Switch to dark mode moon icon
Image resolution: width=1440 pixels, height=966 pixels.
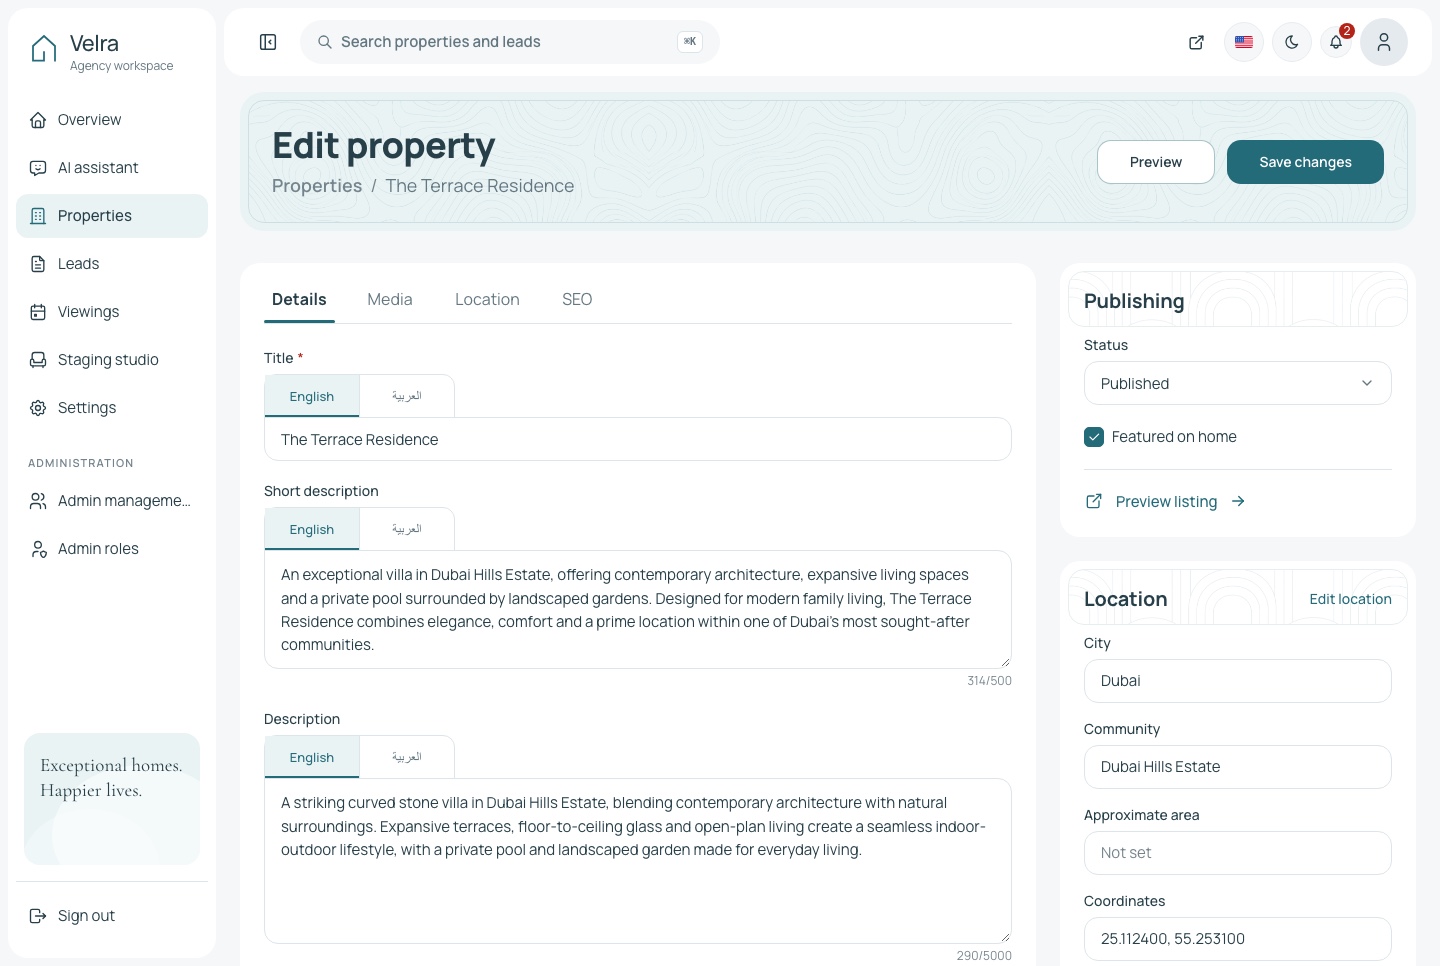pyautogui.click(x=1292, y=42)
